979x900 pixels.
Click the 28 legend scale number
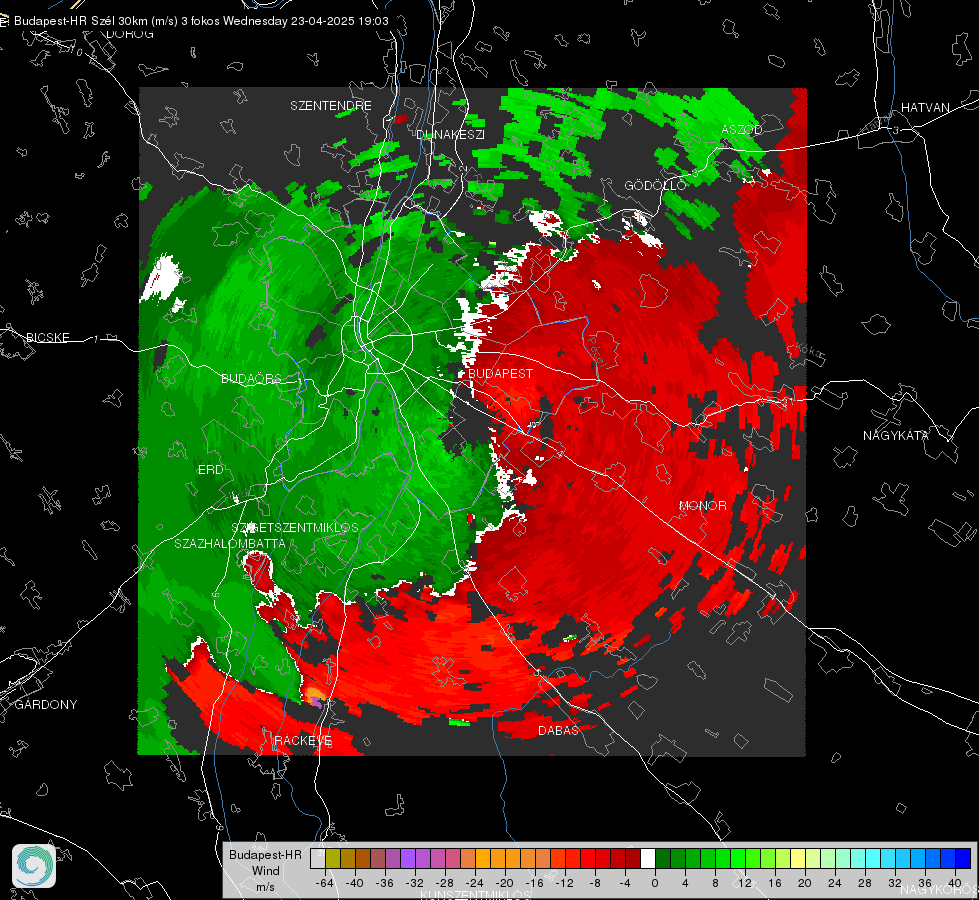point(865,883)
